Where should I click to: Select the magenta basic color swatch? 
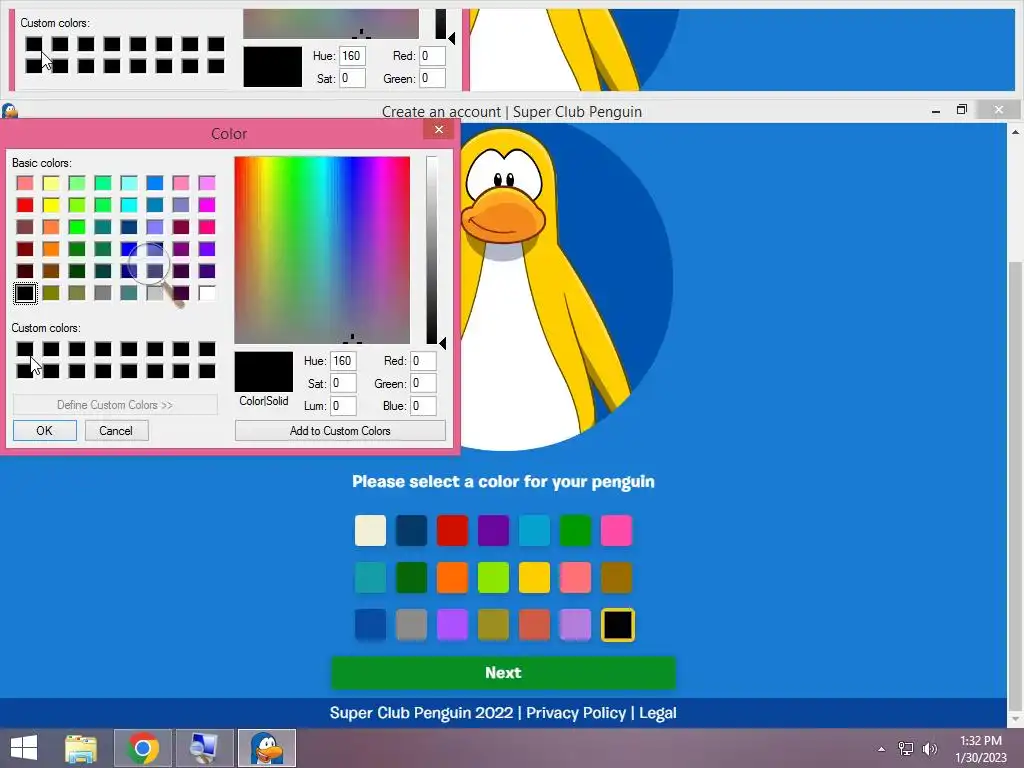pos(207,205)
